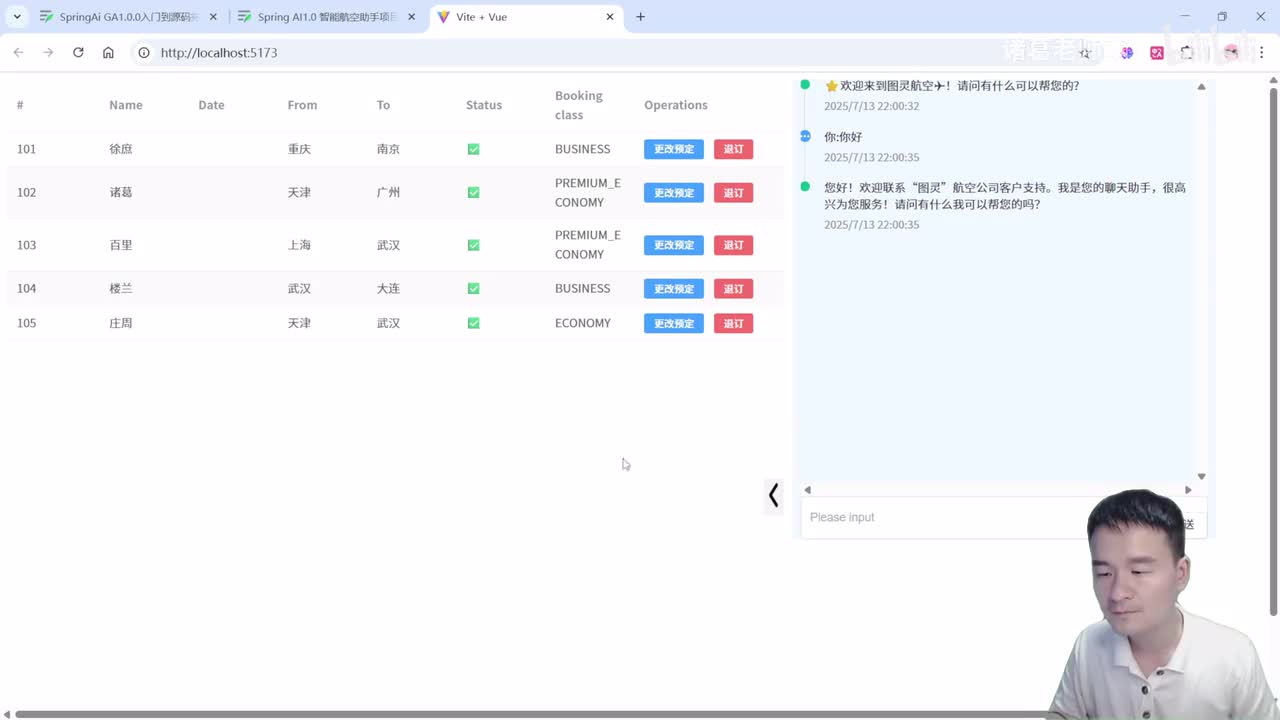
Task: Click 更改预定 for booking 105 庄周
Action: pos(674,323)
